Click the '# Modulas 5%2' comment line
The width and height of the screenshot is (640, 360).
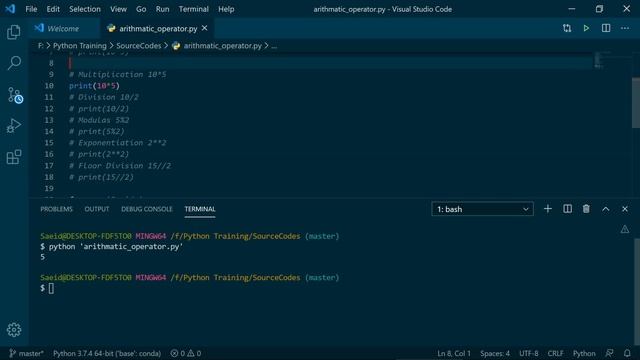99,120
